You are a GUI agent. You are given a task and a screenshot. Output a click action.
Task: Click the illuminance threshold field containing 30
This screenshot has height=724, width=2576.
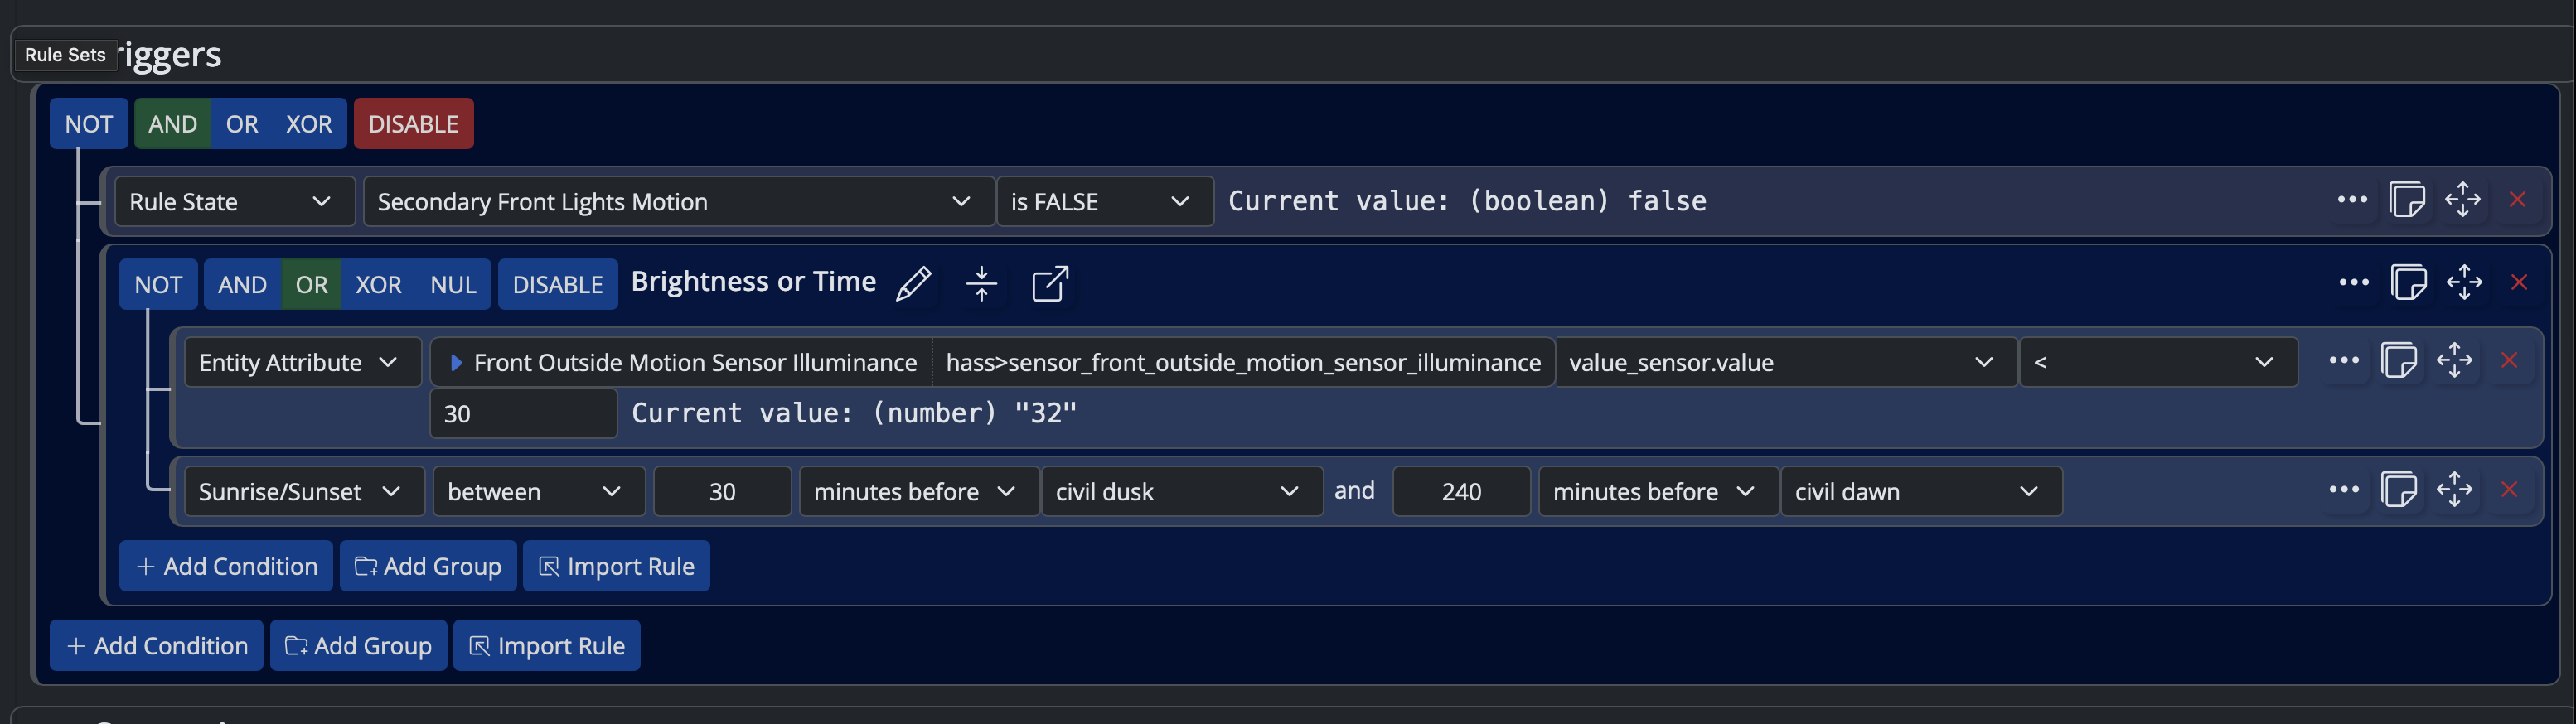523,414
